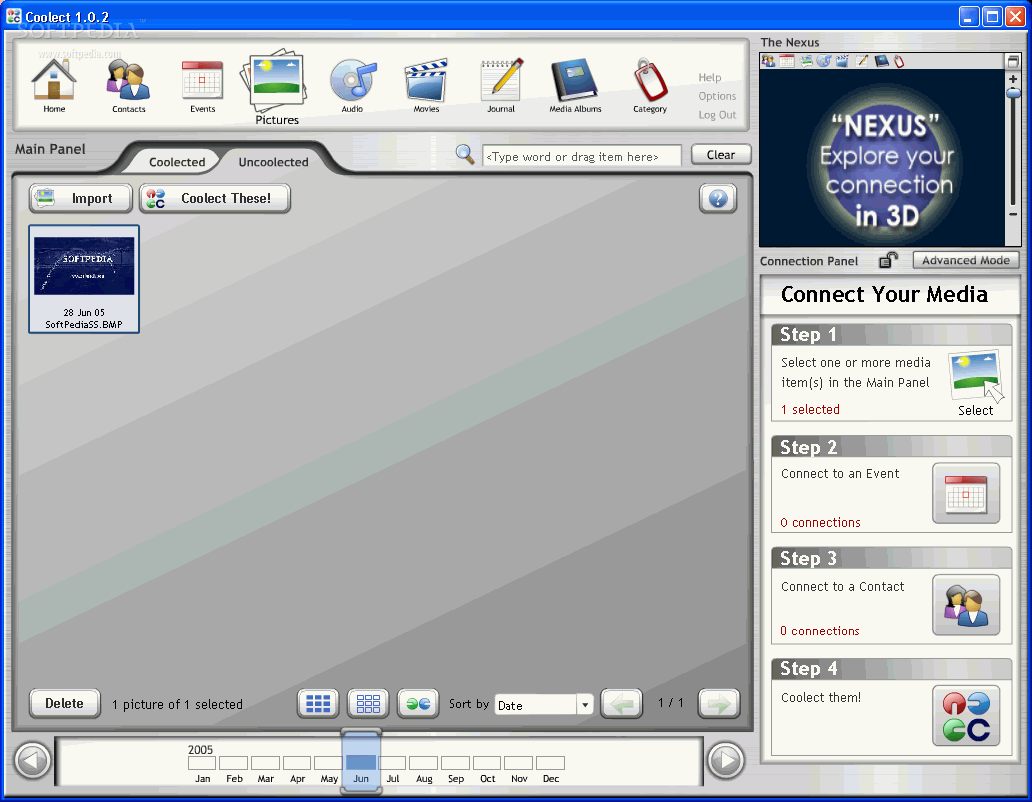Connect to a Contact in Step 3

(966, 605)
